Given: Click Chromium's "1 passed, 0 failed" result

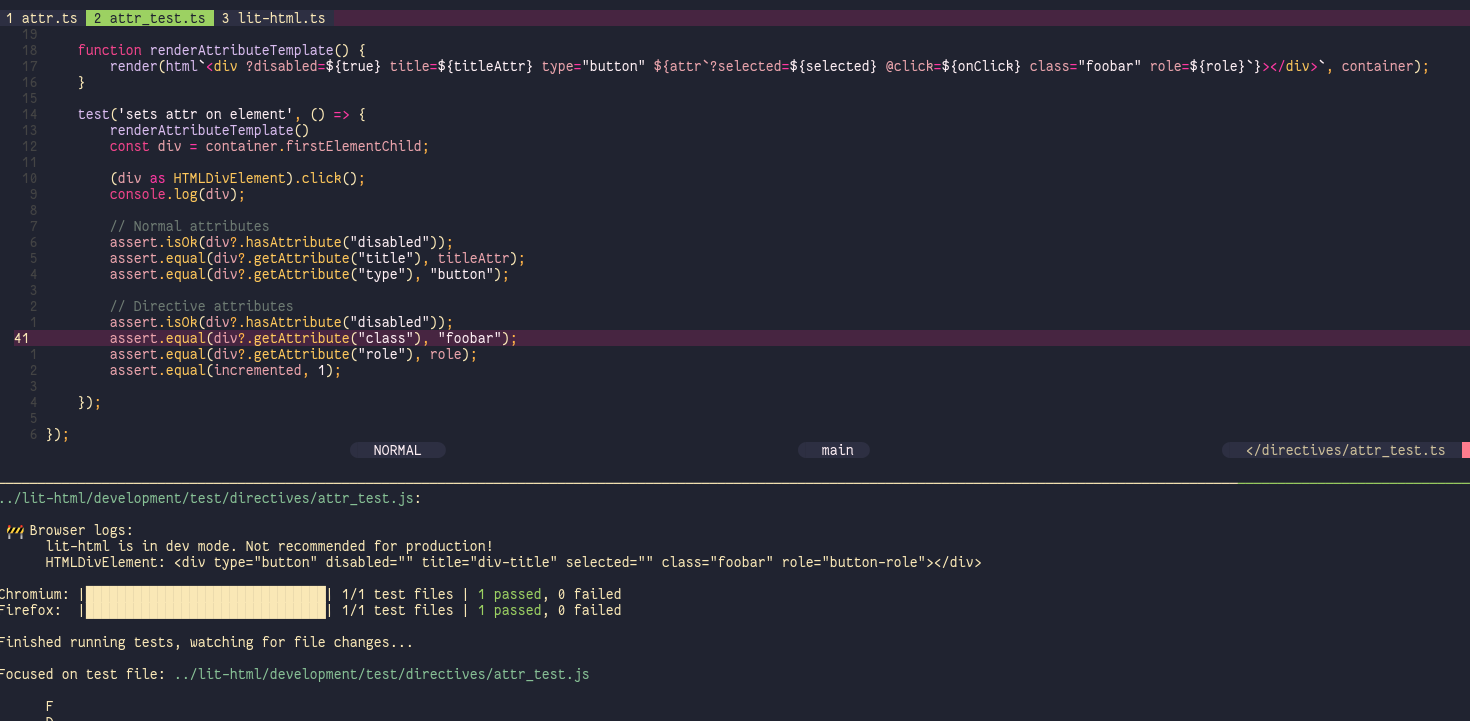Looking at the screenshot, I should coord(549,594).
